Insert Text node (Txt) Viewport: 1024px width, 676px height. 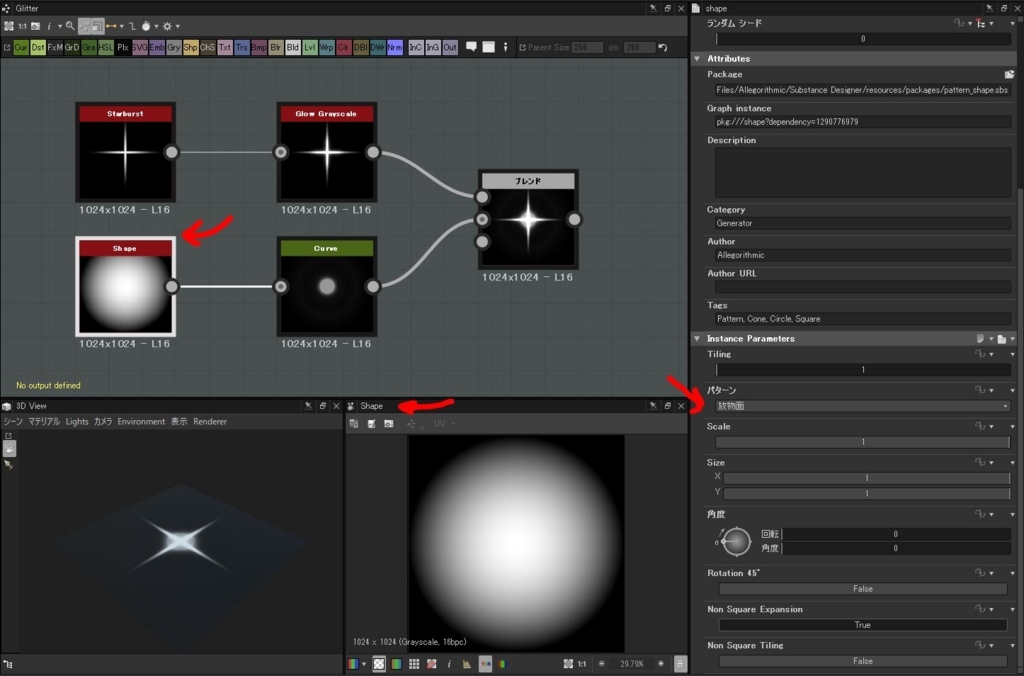(x=225, y=48)
